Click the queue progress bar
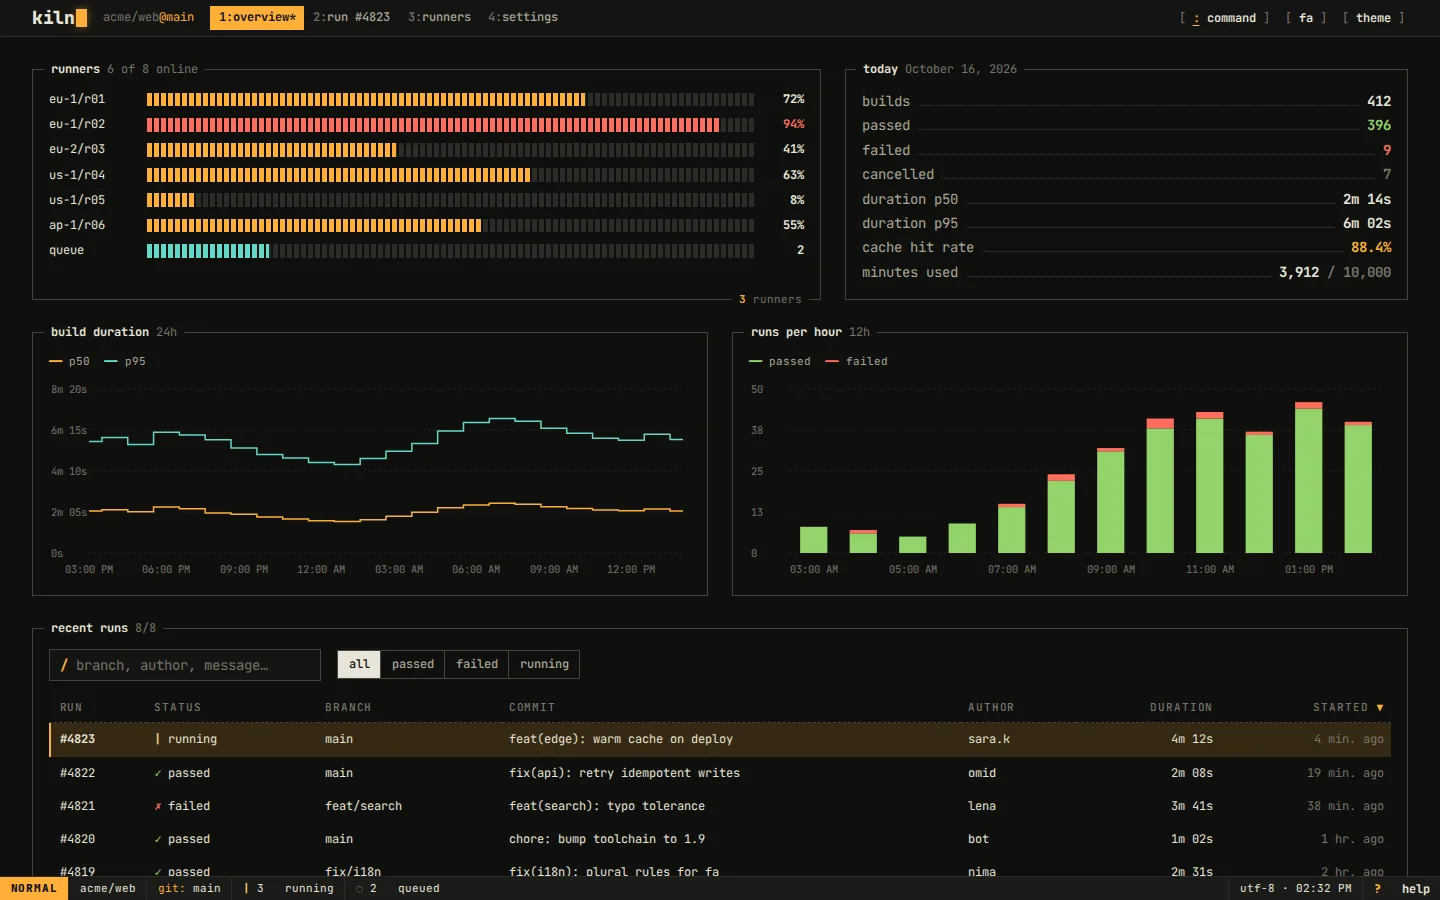Screen dimensions: 1440x900 pyautogui.click(x=450, y=250)
